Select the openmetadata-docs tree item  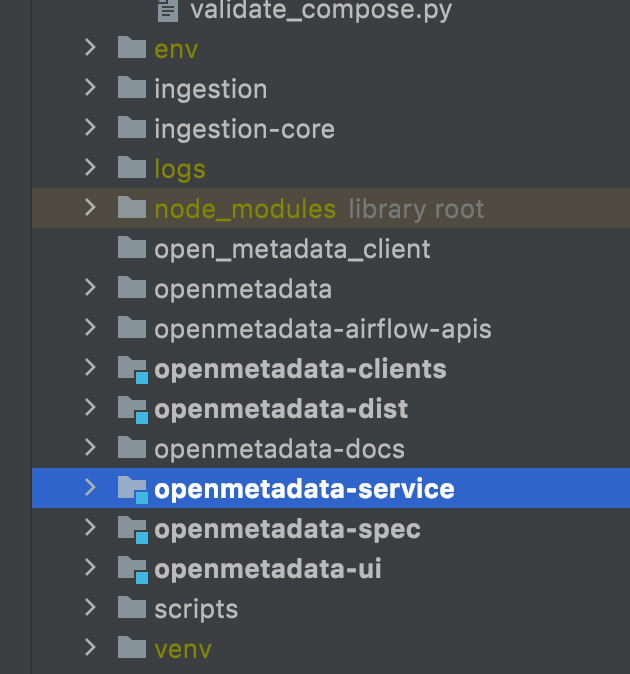point(279,449)
